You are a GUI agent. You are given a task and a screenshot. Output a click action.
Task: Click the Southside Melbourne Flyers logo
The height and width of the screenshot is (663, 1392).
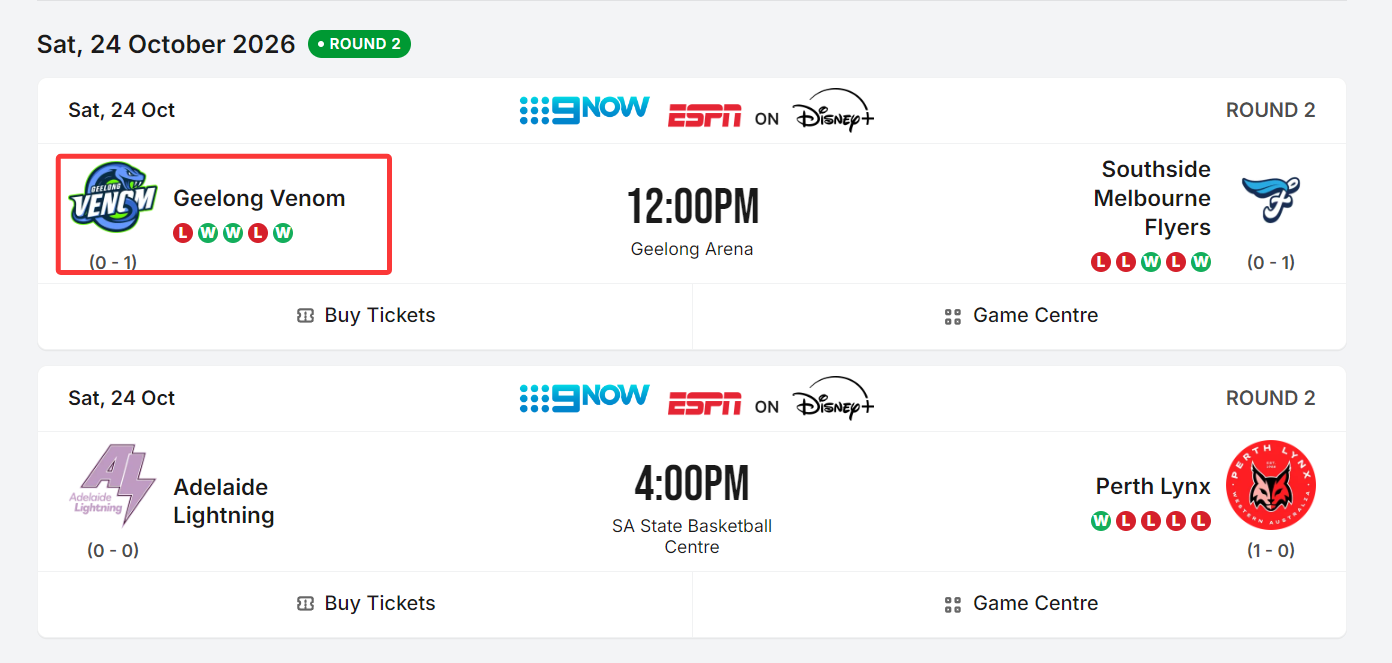click(x=1270, y=198)
